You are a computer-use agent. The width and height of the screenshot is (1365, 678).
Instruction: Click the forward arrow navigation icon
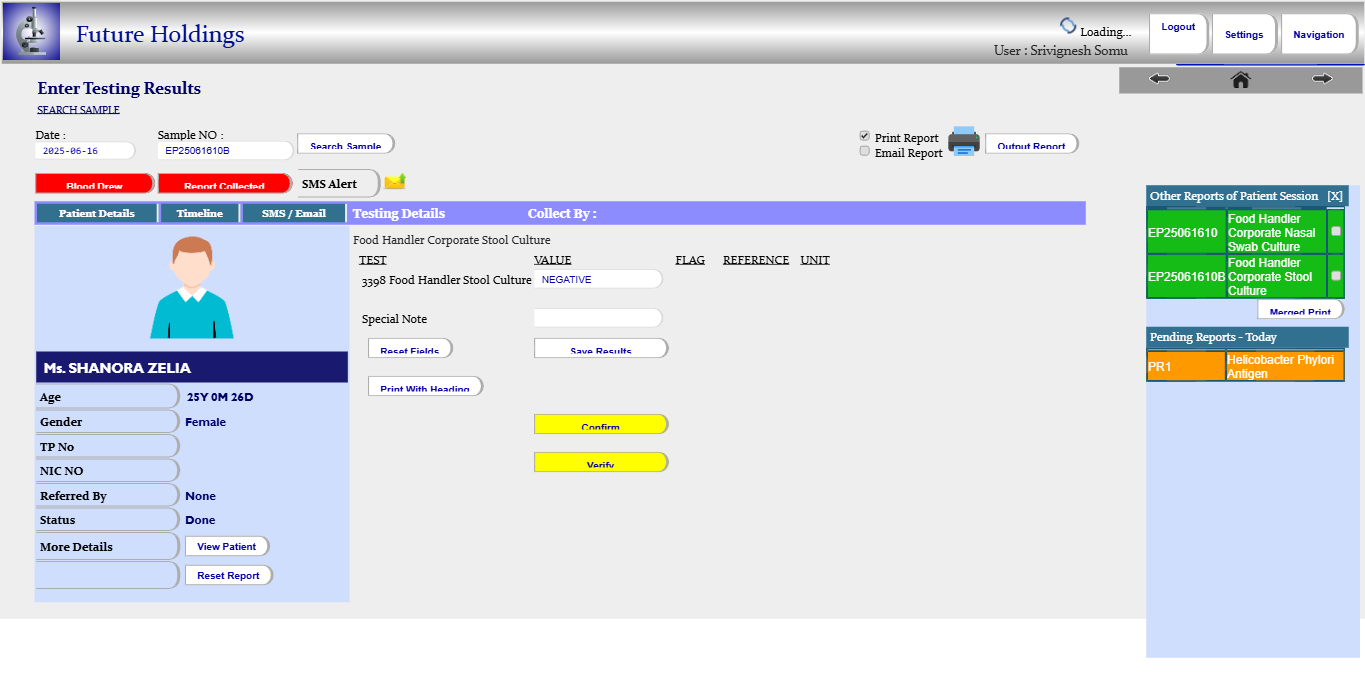1322,79
